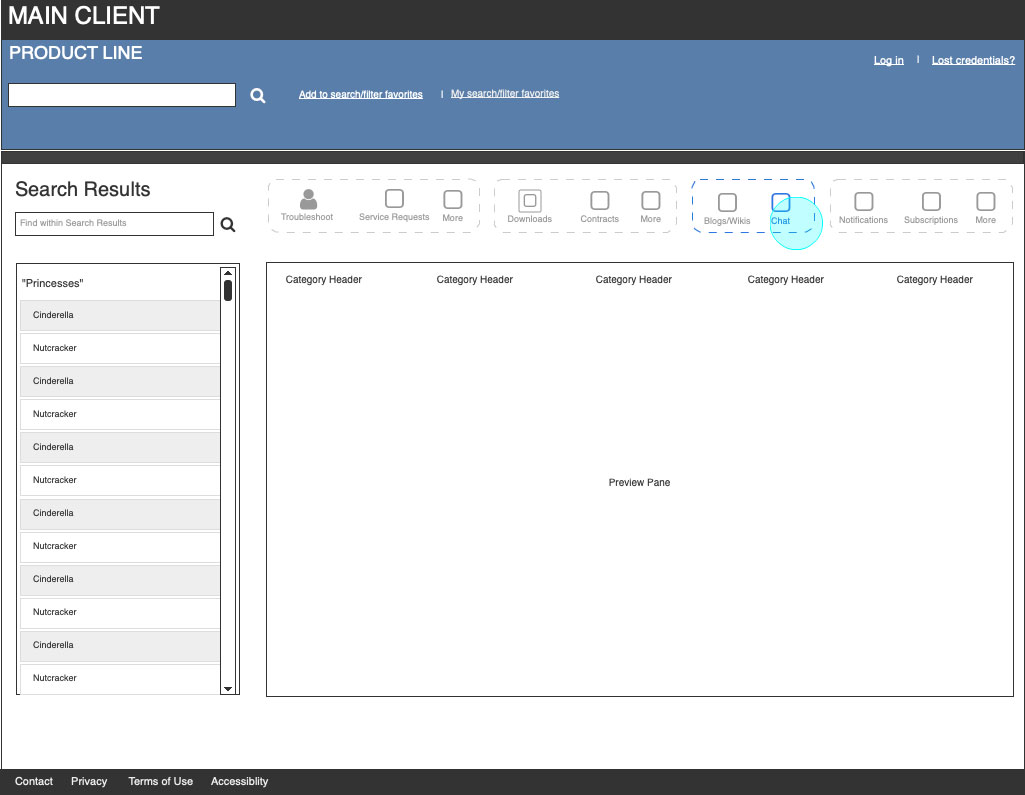
Task: Expand More next to Service Requests
Action: 453,200
